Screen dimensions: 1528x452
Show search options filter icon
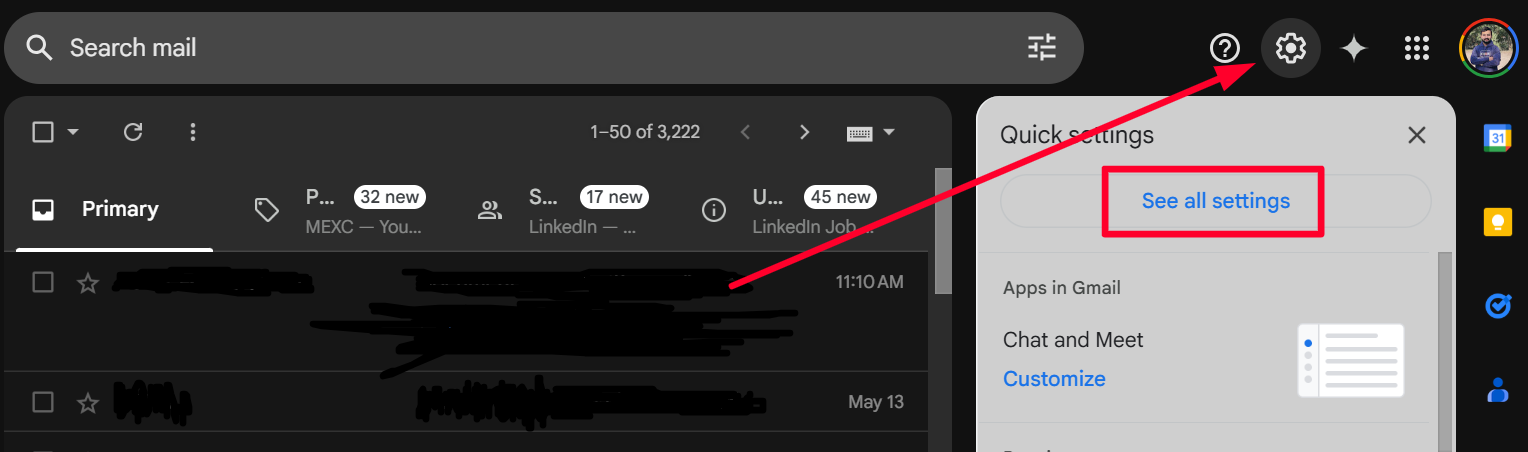point(1041,47)
